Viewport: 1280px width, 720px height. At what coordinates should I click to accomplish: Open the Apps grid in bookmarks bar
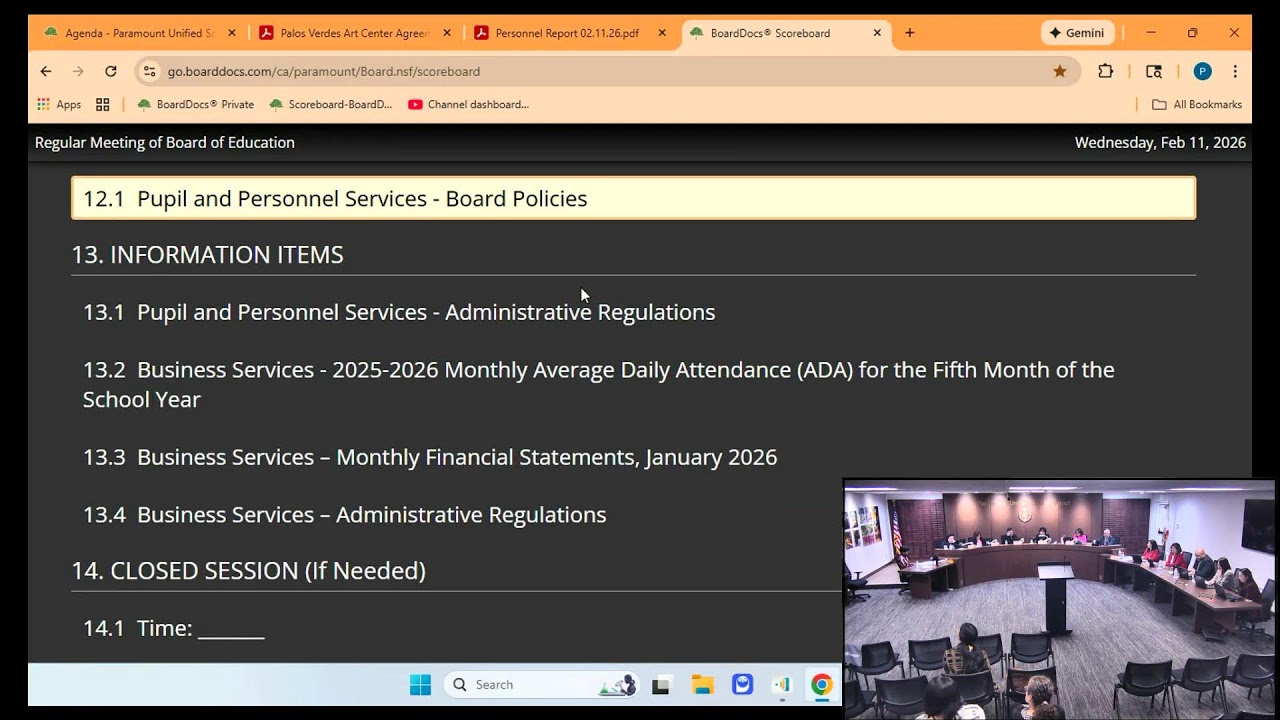(x=59, y=104)
